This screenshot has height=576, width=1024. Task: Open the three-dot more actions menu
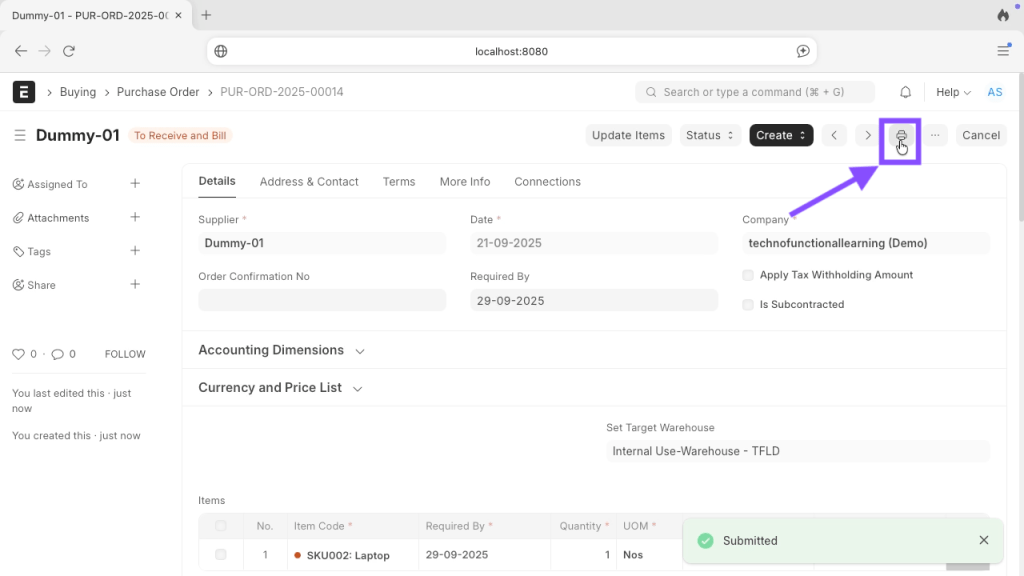click(935, 135)
